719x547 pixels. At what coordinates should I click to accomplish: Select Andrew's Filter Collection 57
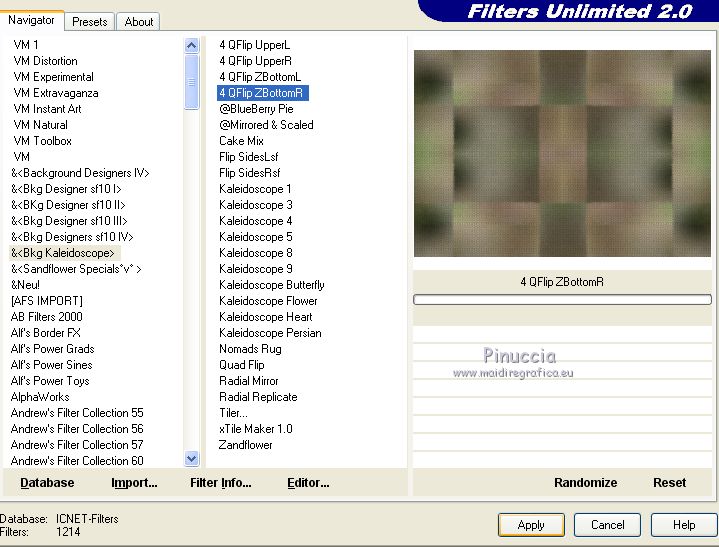[x=77, y=445]
